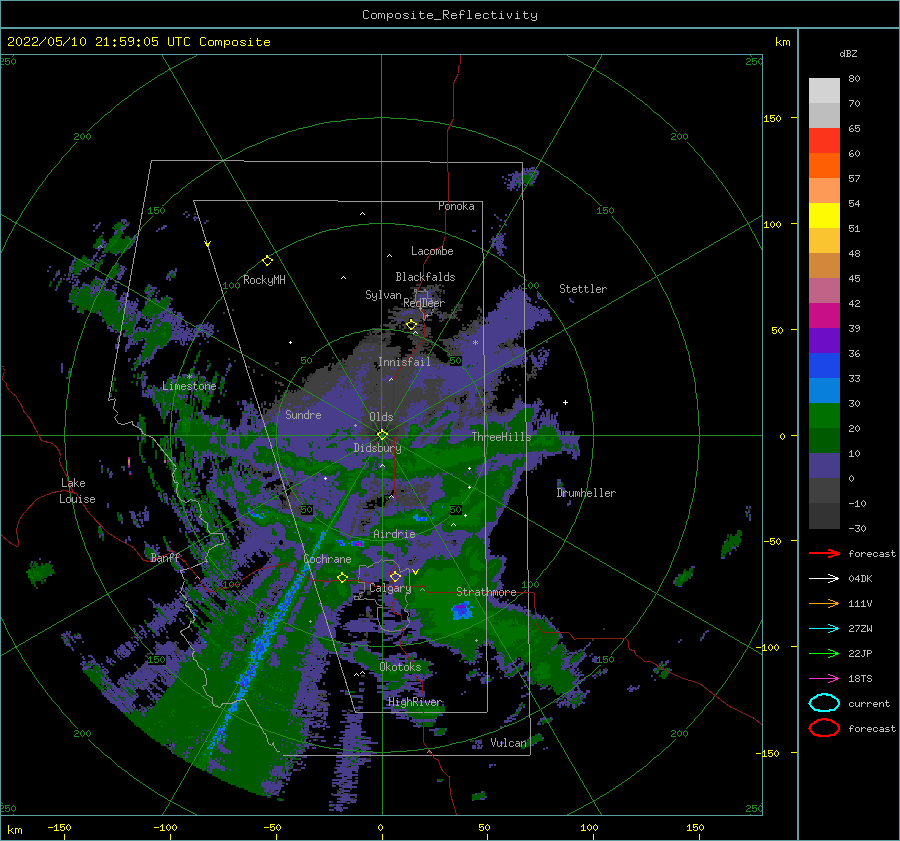
Task: Click the Blackfalds city label
Action: coord(425,277)
